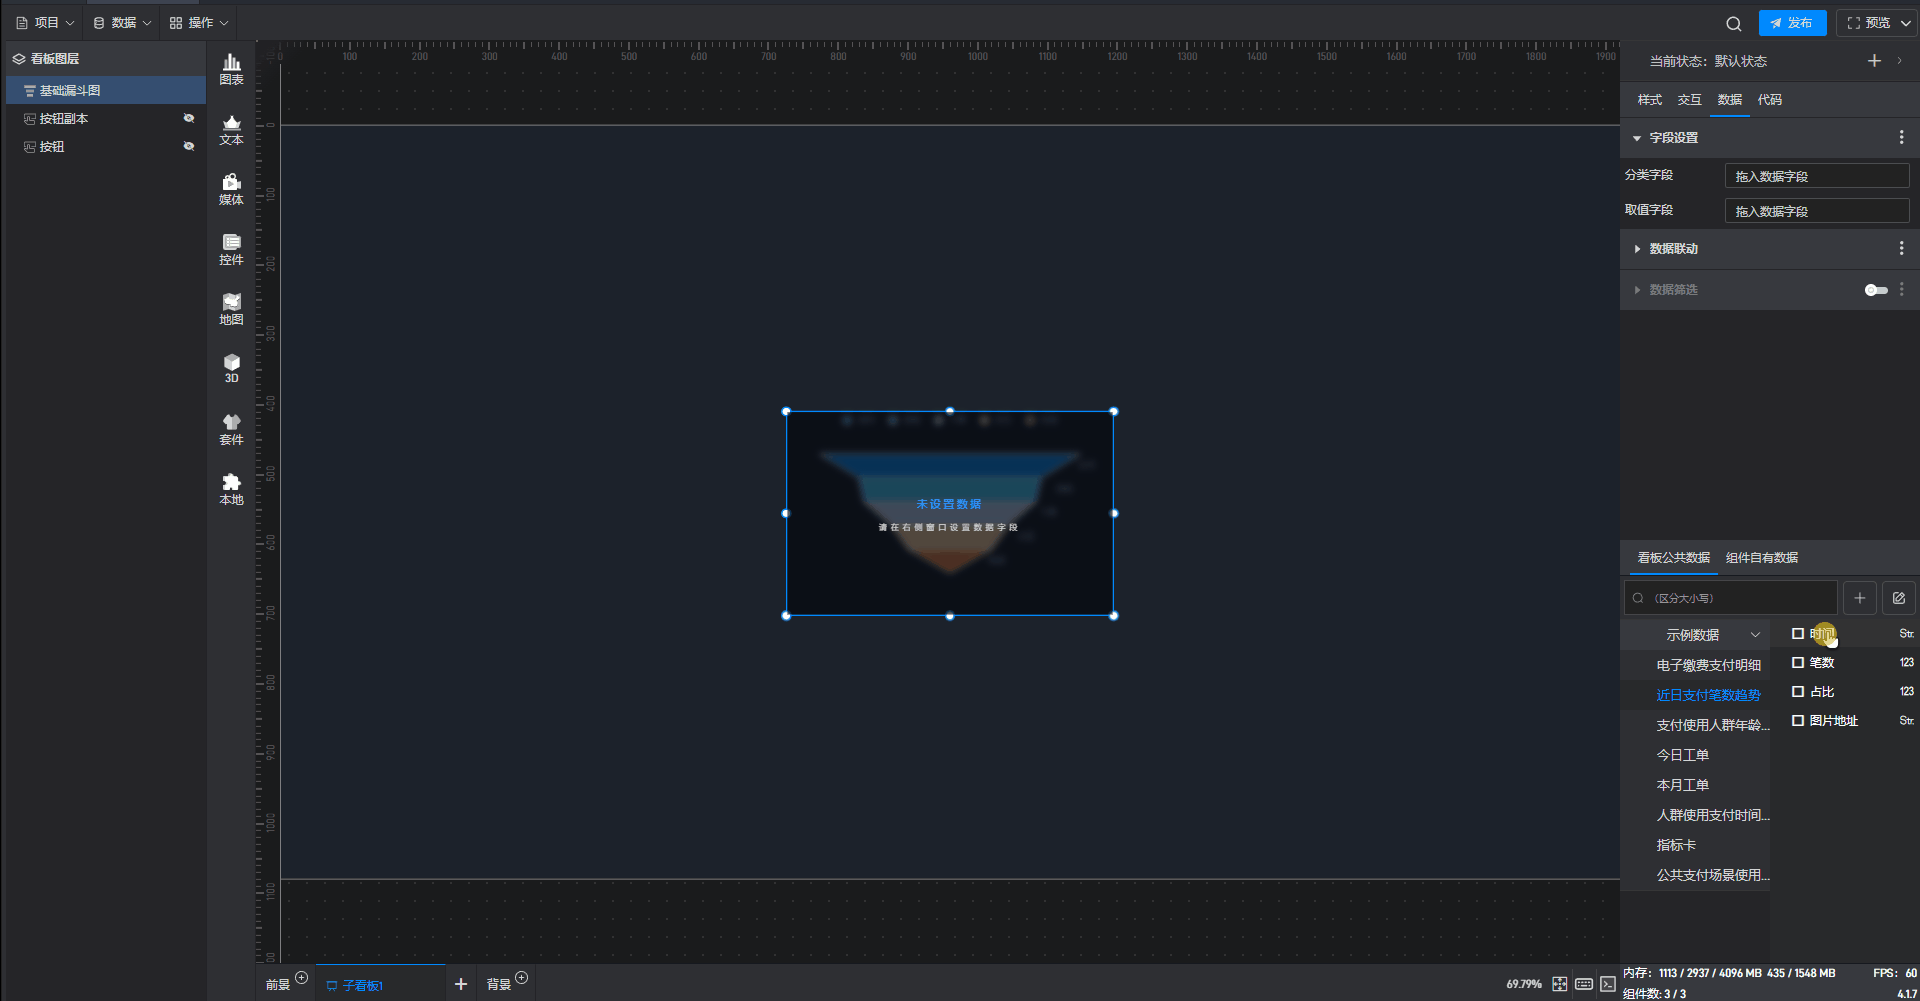The image size is (1920, 1001).
Task: Click the 分类字段 drop field
Action: point(1817,176)
